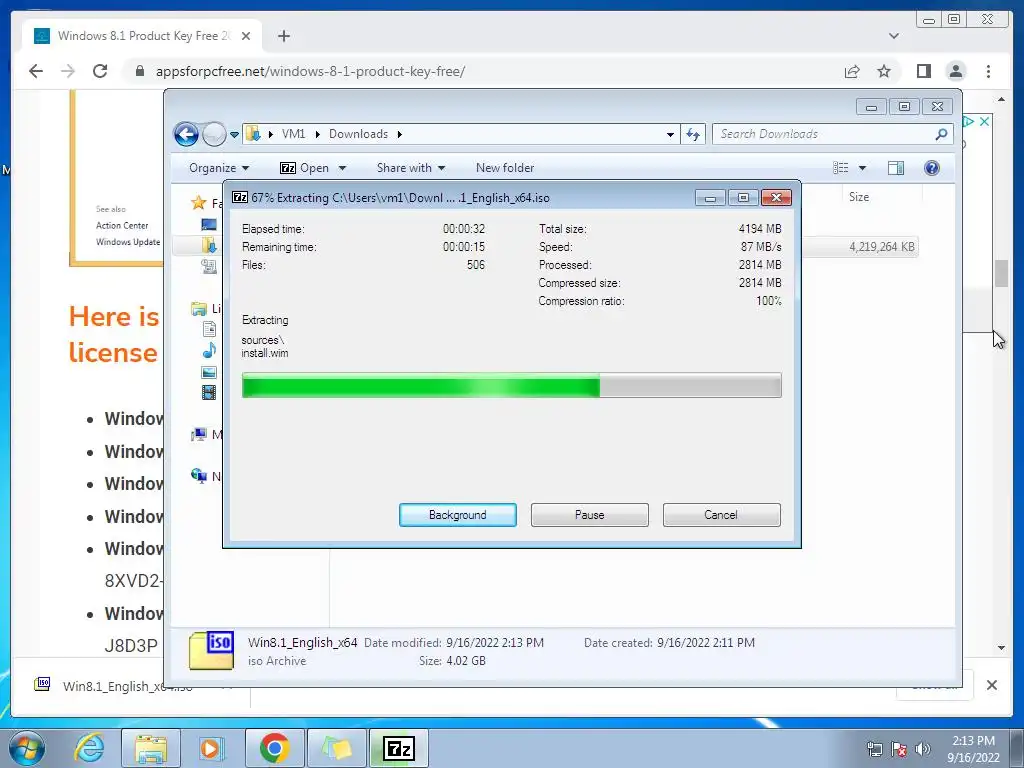
Task: Click the Background button in the 7-Zip dialog
Action: (457, 515)
